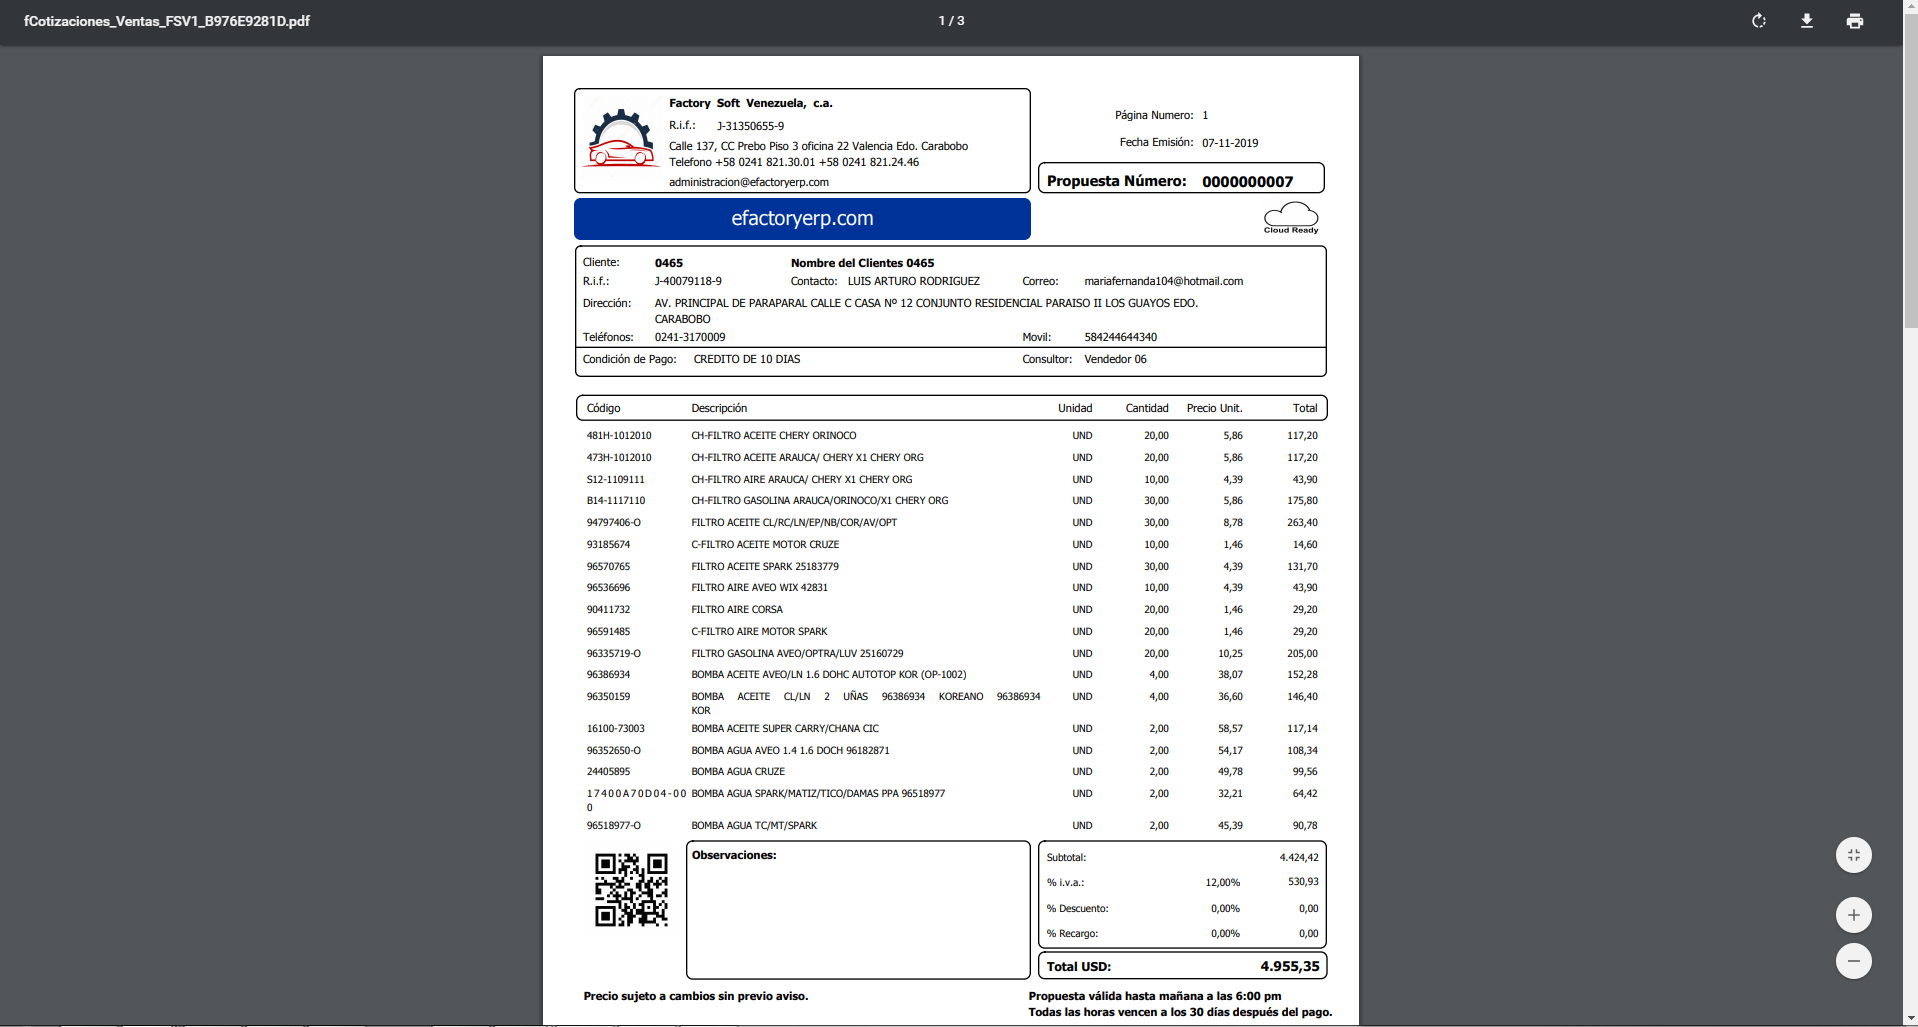Viewport: 1918px width, 1027px height.
Task: Click item code 473H-1012010
Action: [619, 458]
